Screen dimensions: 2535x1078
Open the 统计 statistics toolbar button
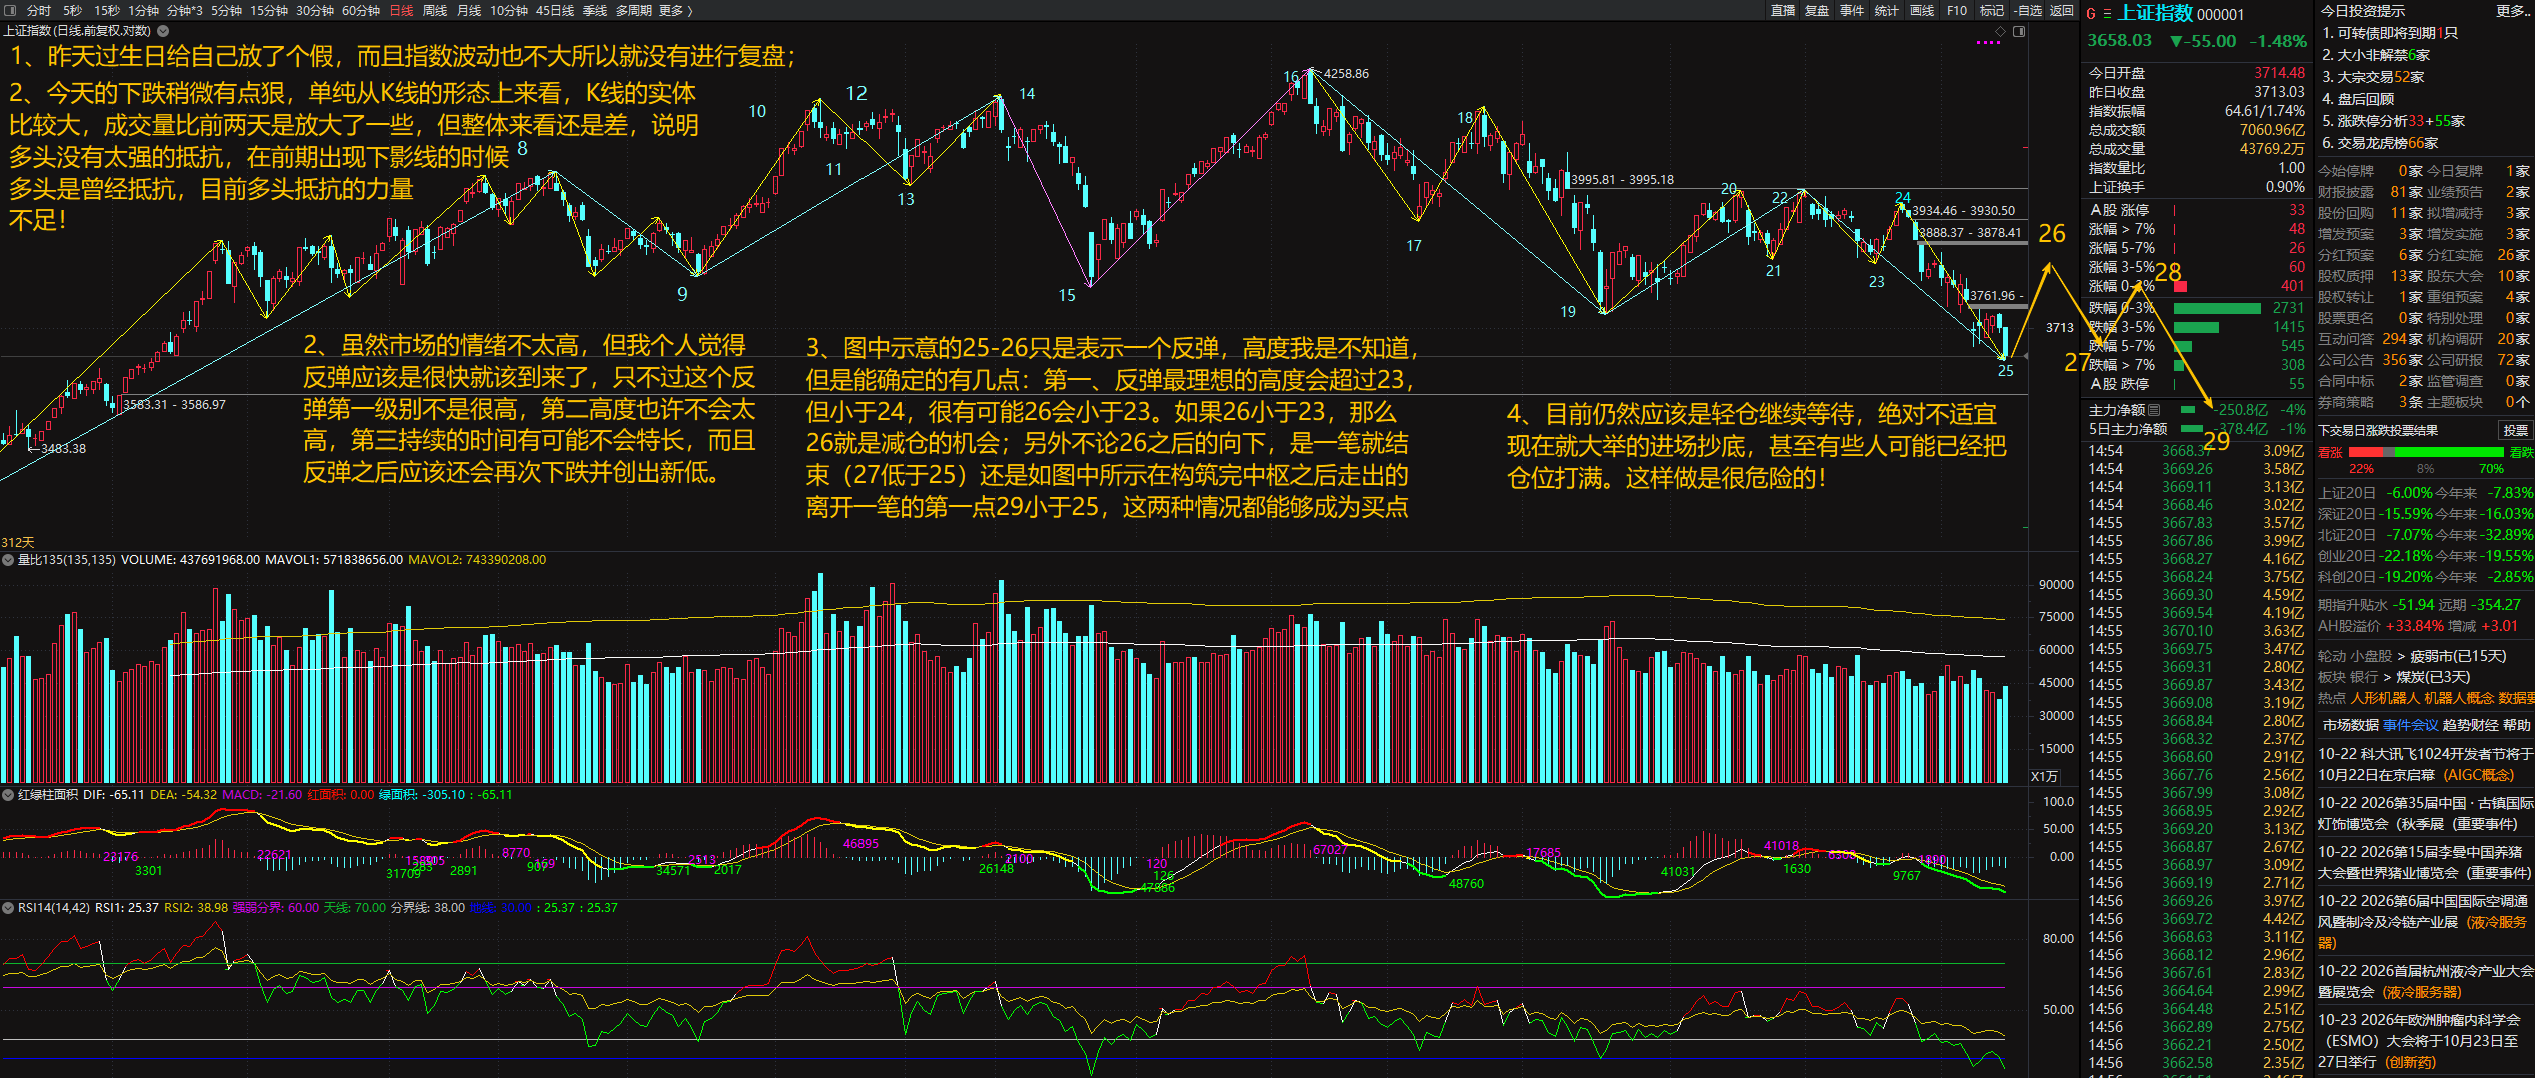click(1886, 10)
